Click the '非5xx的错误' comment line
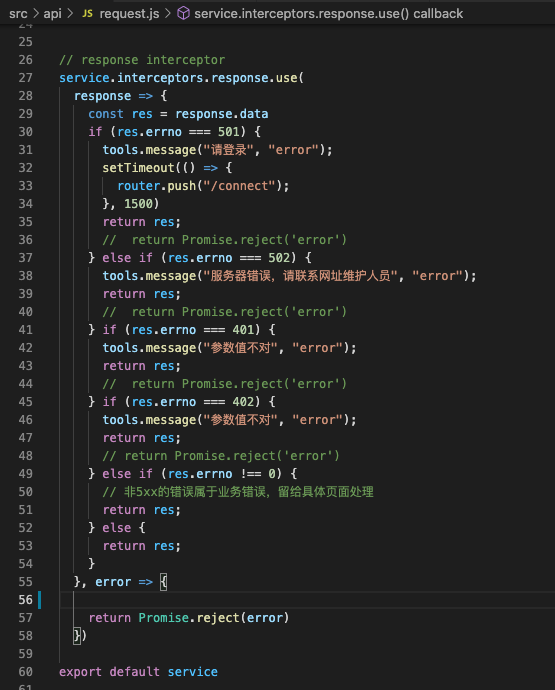 coord(238,492)
